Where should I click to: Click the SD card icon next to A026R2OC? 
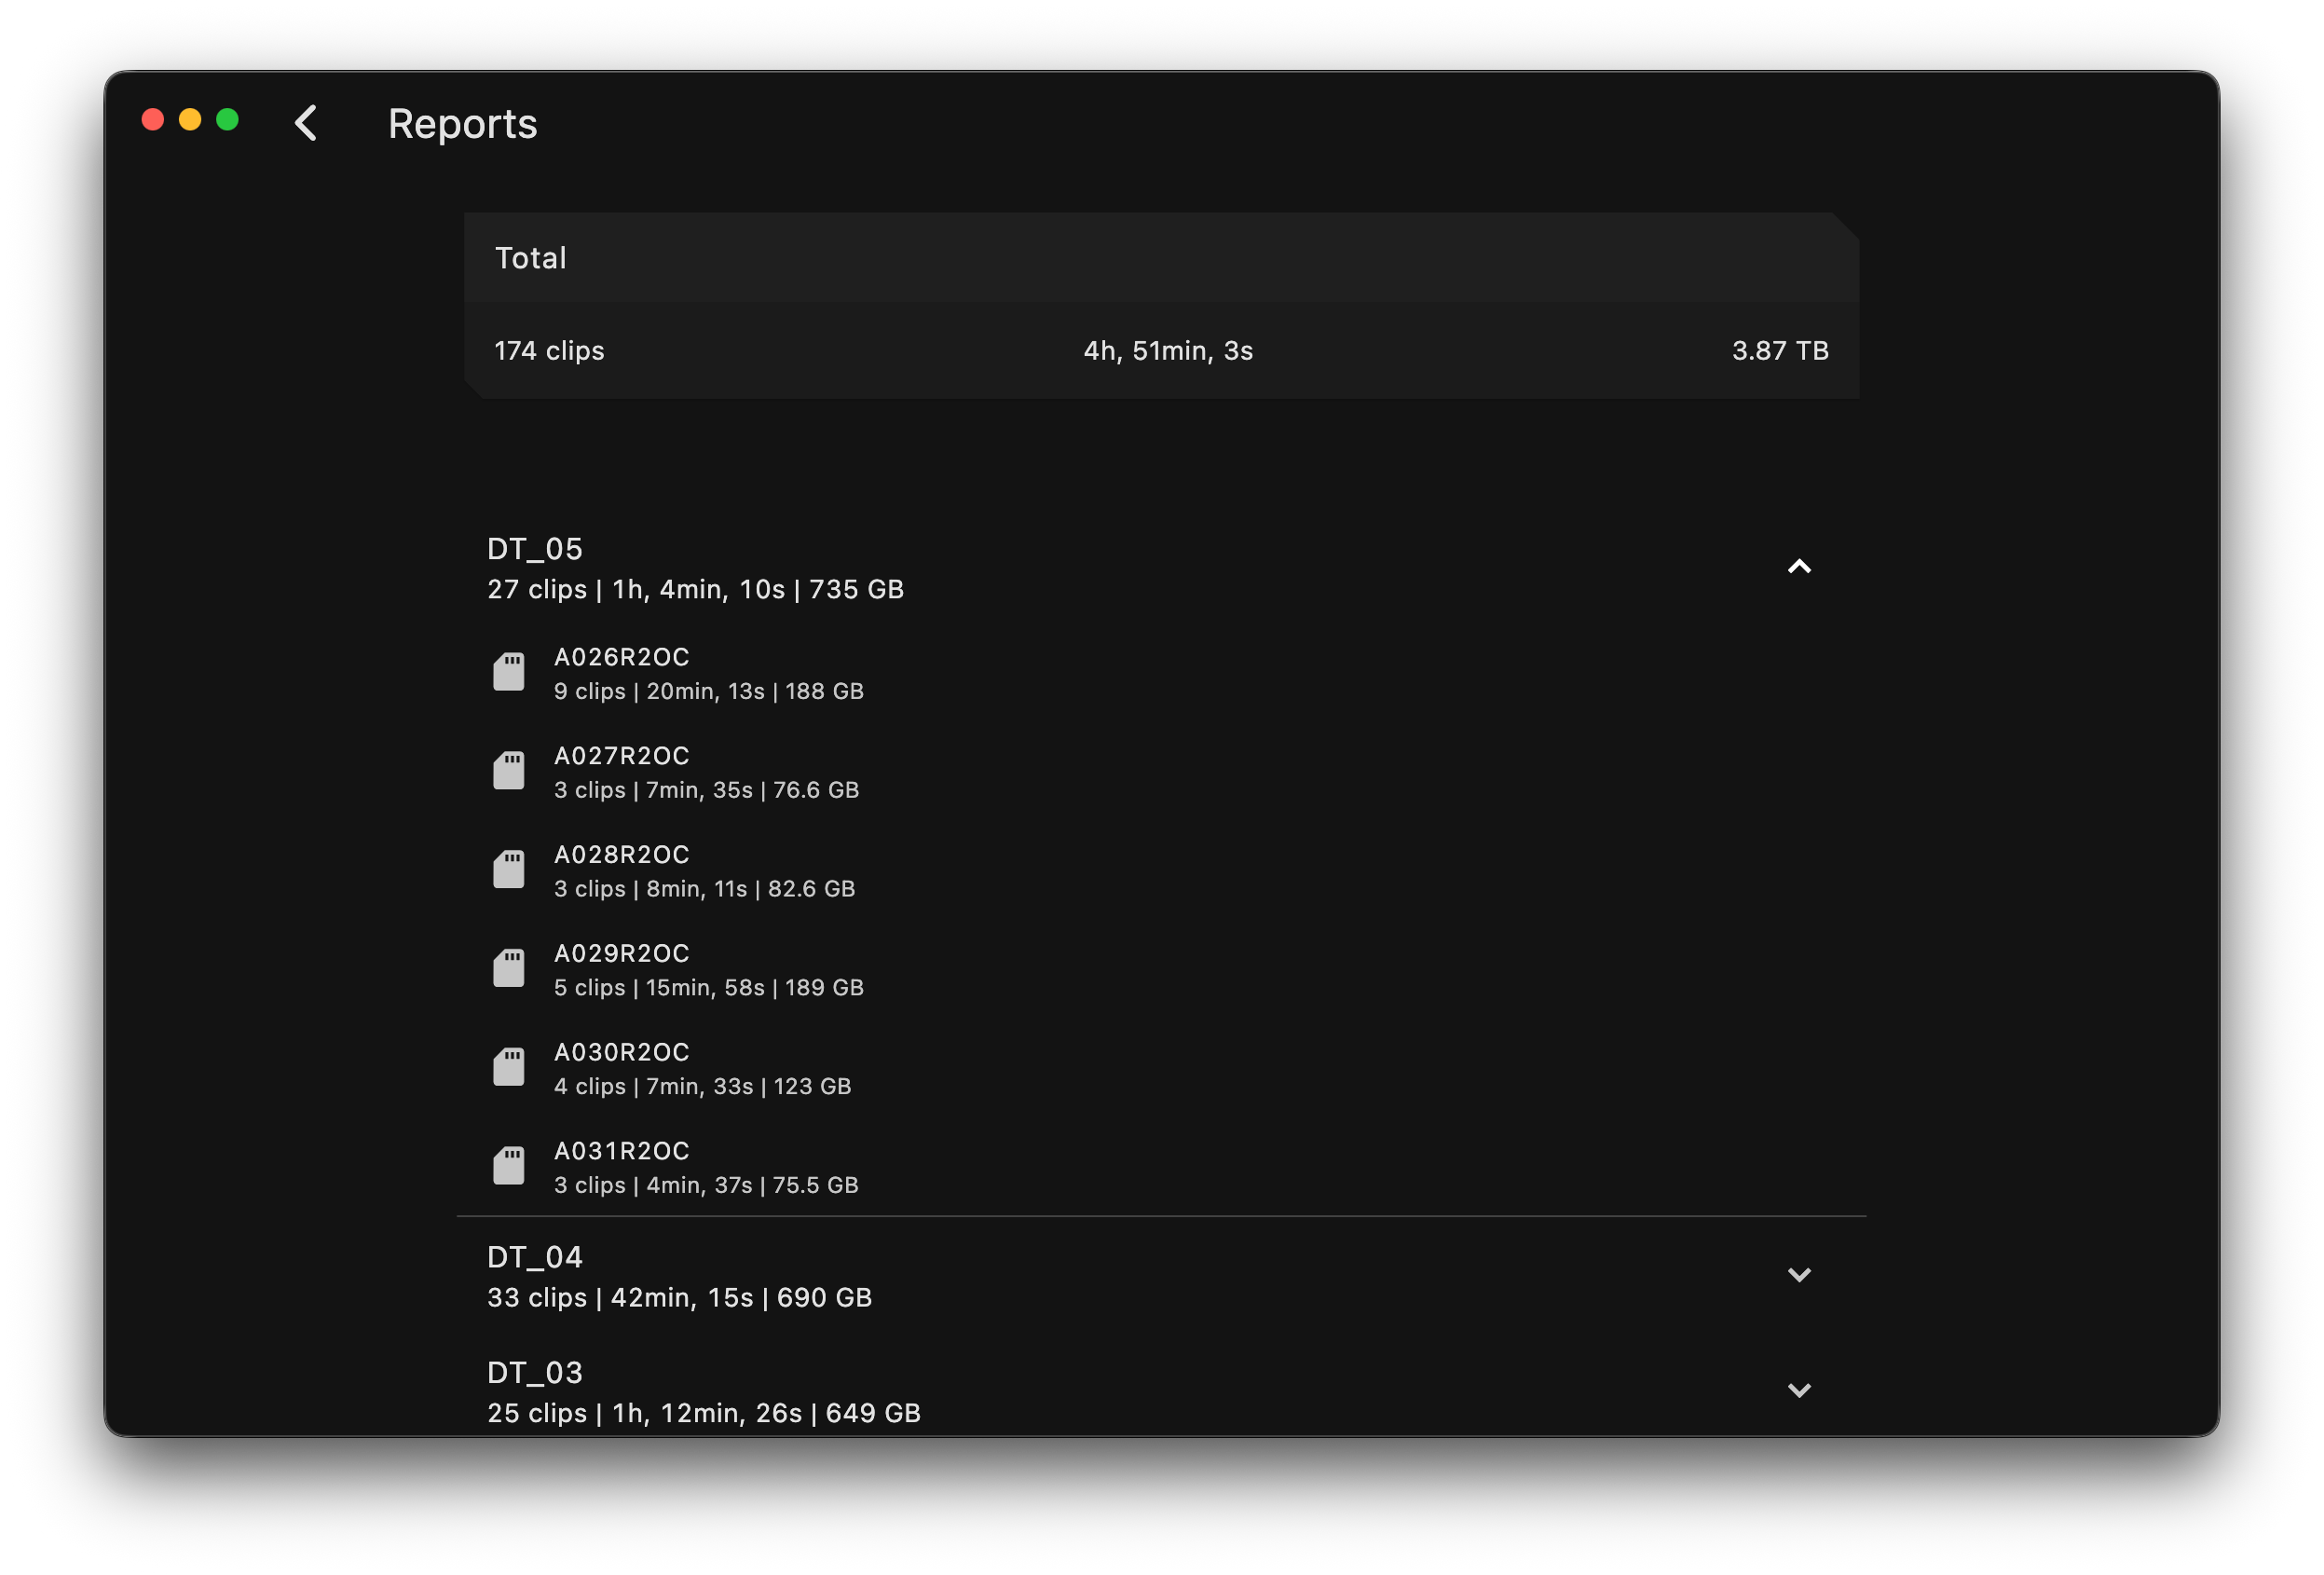(x=510, y=670)
